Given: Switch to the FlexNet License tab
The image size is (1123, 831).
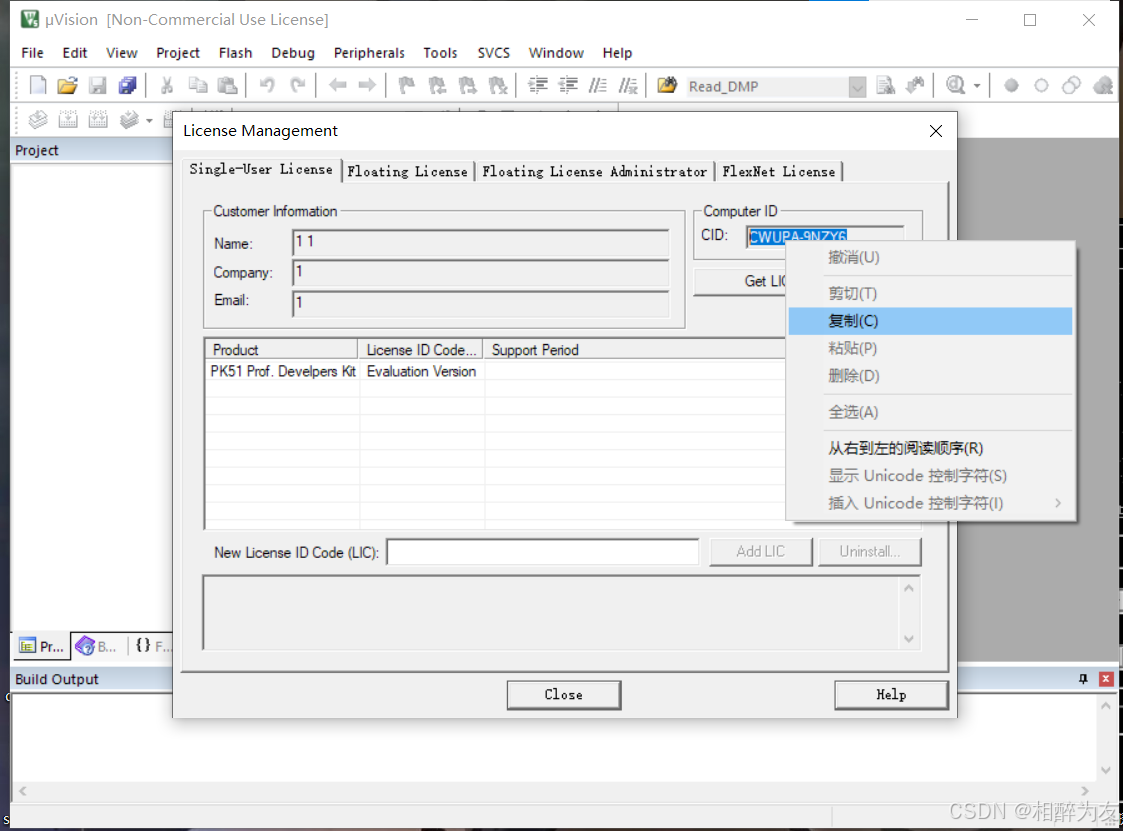Looking at the screenshot, I should [779, 171].
